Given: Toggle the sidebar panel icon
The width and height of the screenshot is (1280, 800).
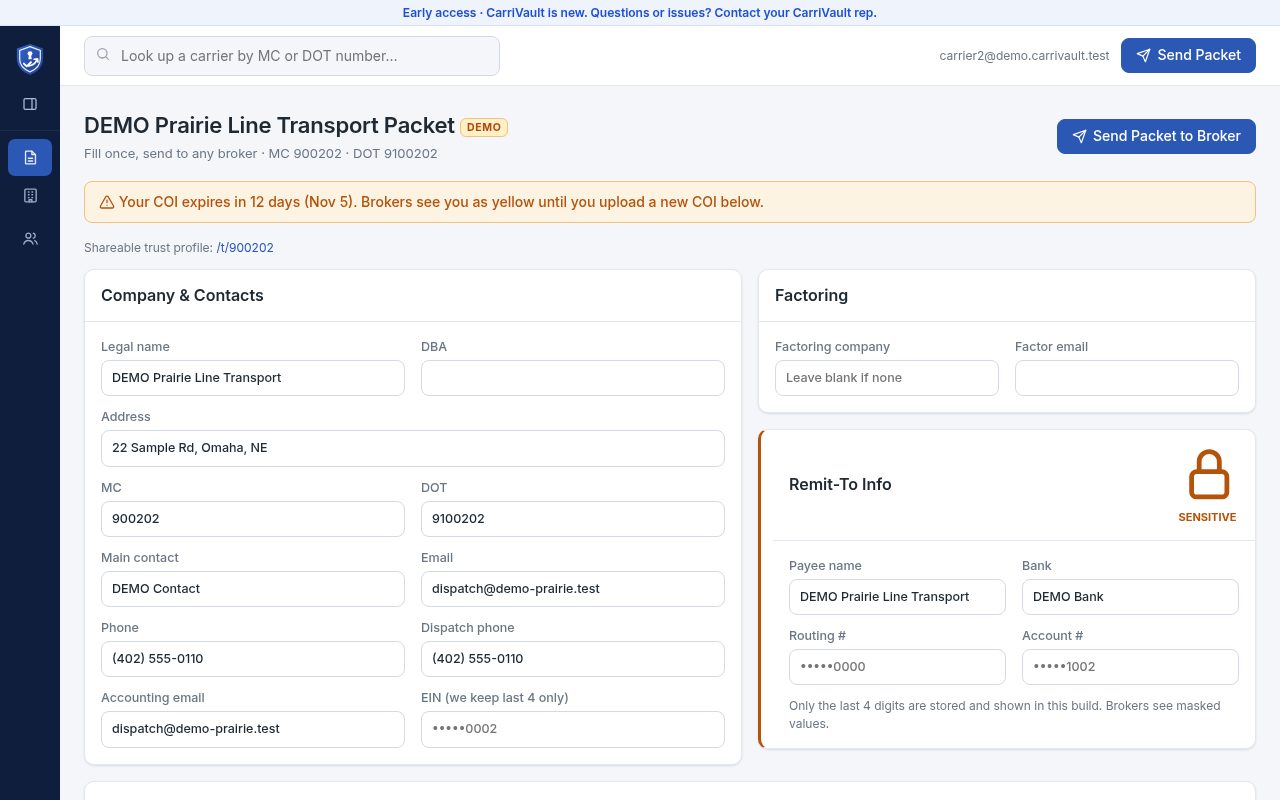Looking at the screenshot, I should coord(30,104).
